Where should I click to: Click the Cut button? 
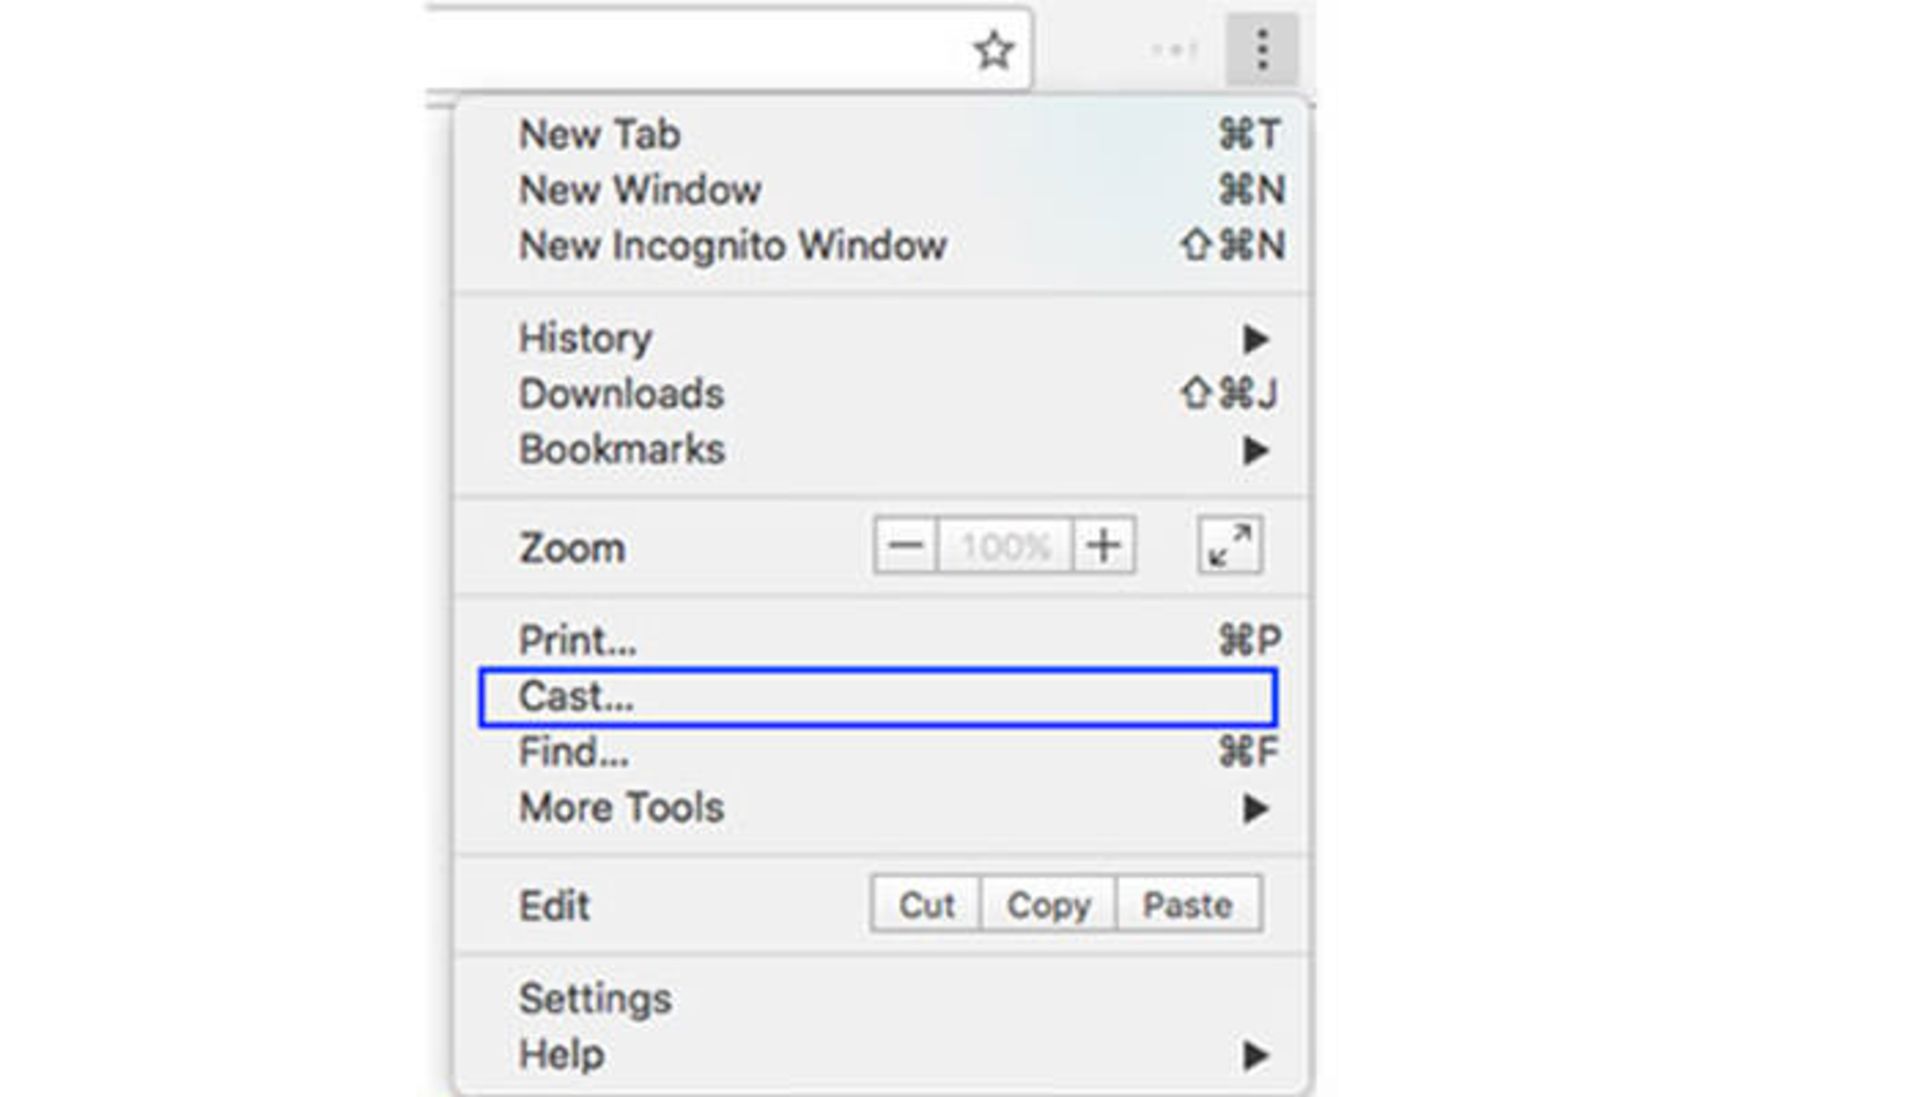pos(926,905)
